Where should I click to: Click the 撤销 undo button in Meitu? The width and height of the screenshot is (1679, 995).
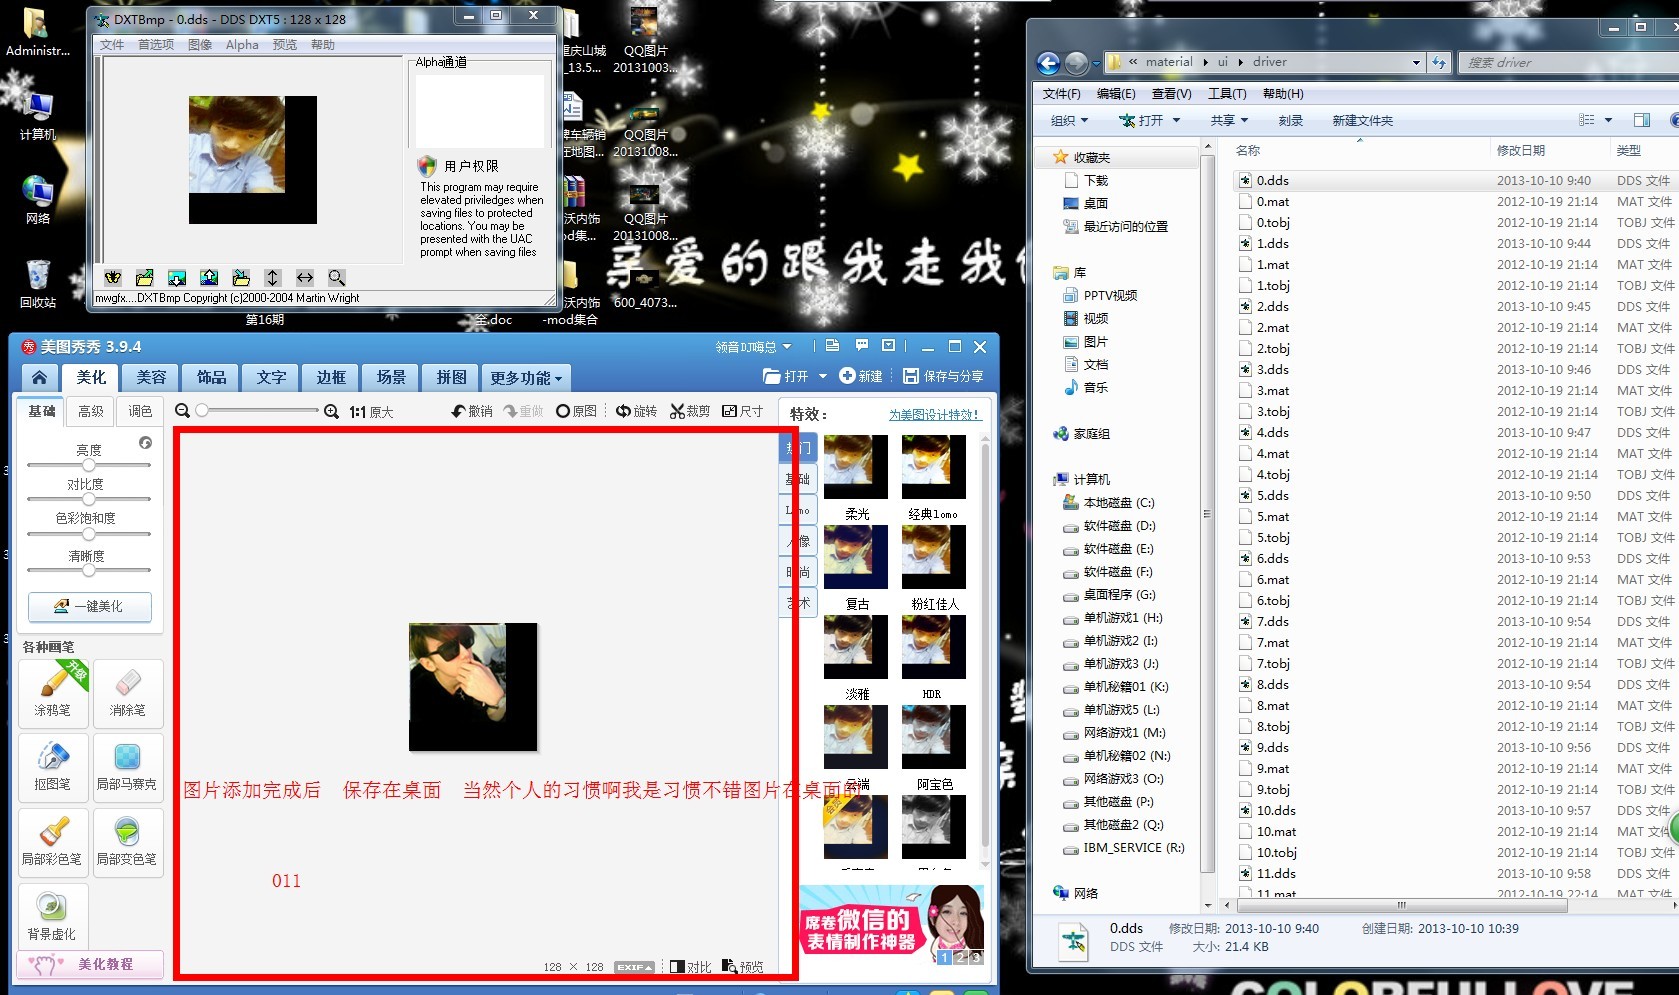472,411
